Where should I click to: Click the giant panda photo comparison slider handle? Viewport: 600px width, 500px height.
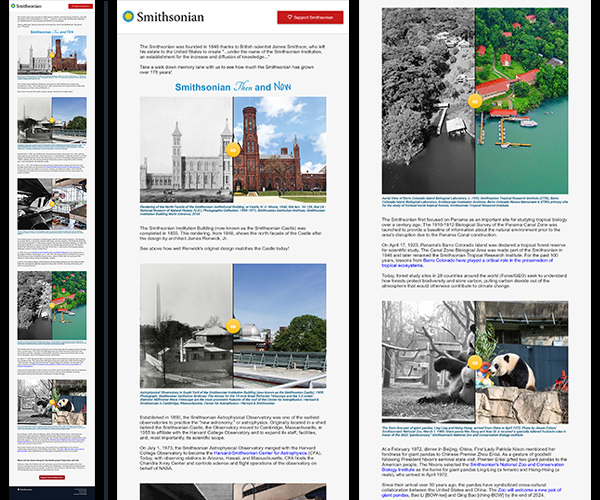[475, 363]
